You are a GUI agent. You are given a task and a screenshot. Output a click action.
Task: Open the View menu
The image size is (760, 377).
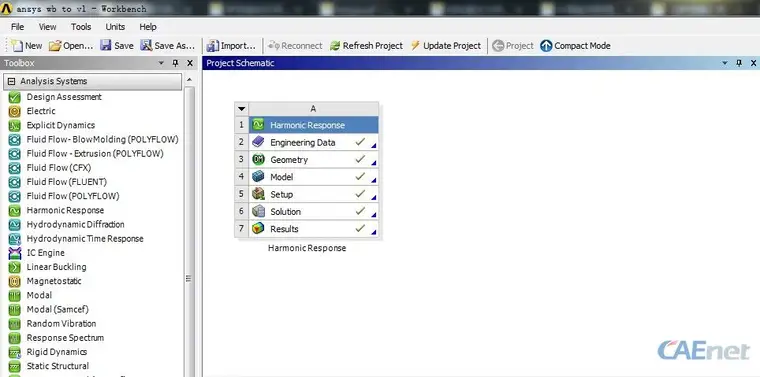click(48, 27)
